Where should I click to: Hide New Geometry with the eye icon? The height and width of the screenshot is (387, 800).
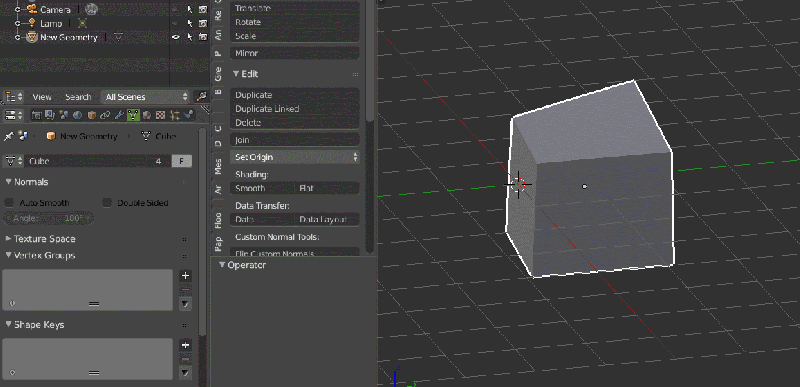tap(176, 37)
